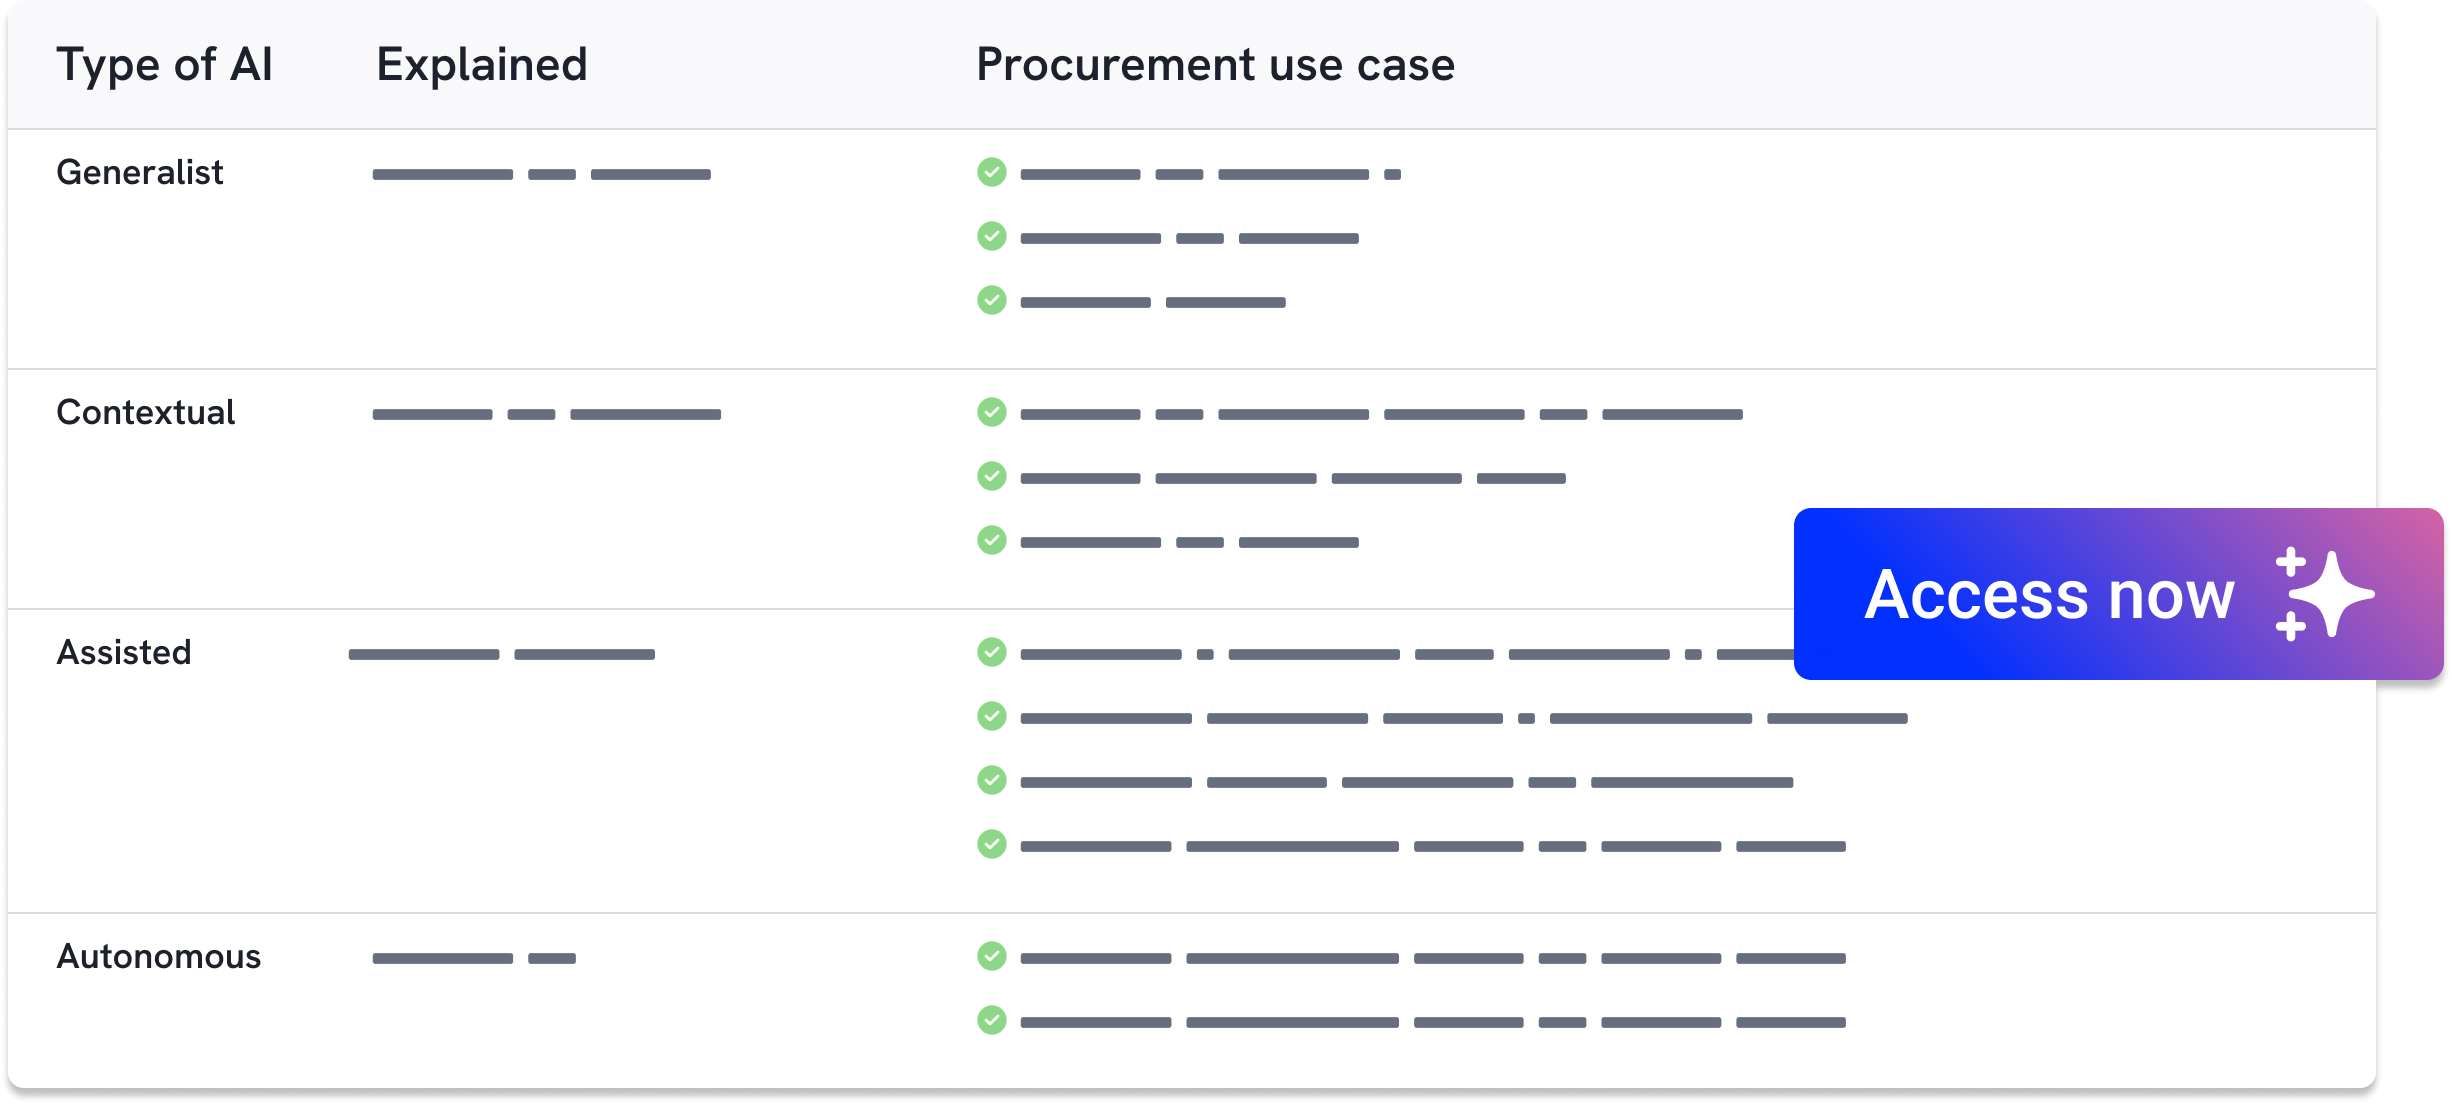Click the green checkmark beside Autonomous's last use case
Screen dimensions: 2452x1104
[x=991, y=1021]
